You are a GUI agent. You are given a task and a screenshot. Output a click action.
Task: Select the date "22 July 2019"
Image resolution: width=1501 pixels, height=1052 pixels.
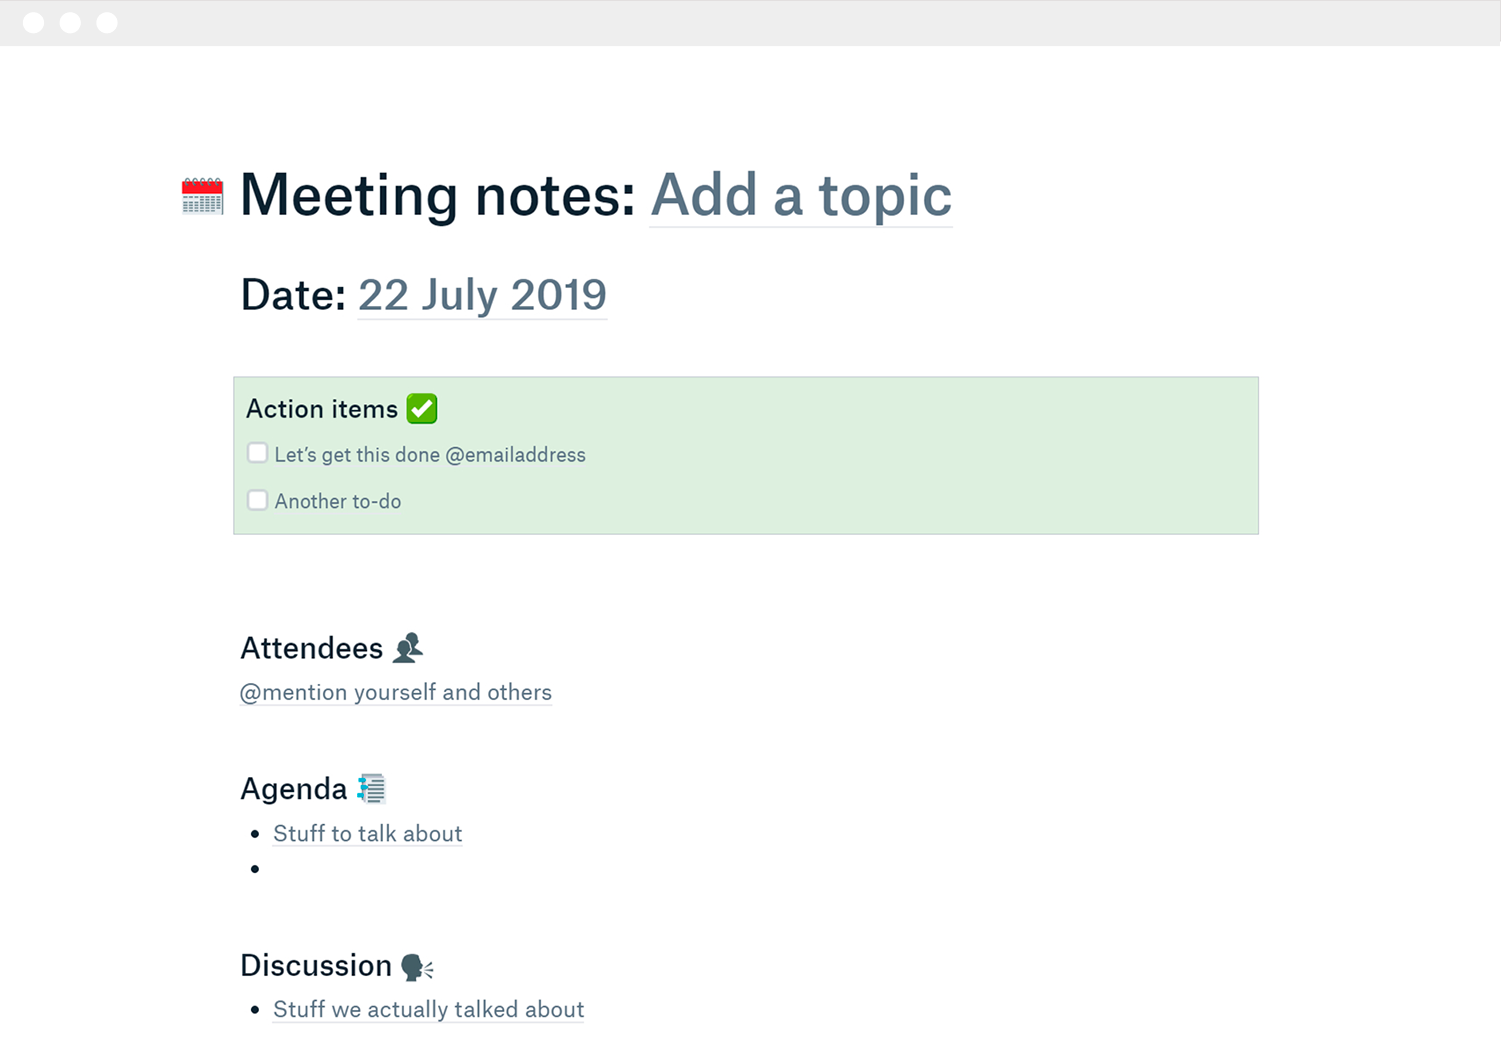click(x=482, y=295)
